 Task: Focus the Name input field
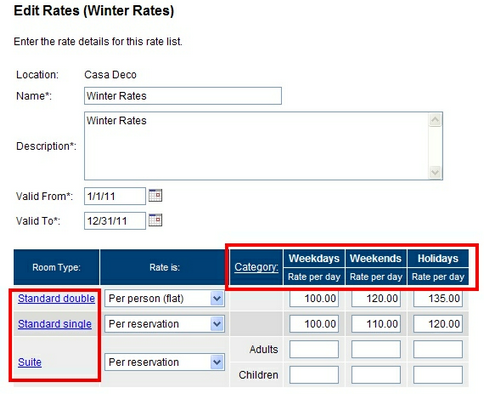183,96
